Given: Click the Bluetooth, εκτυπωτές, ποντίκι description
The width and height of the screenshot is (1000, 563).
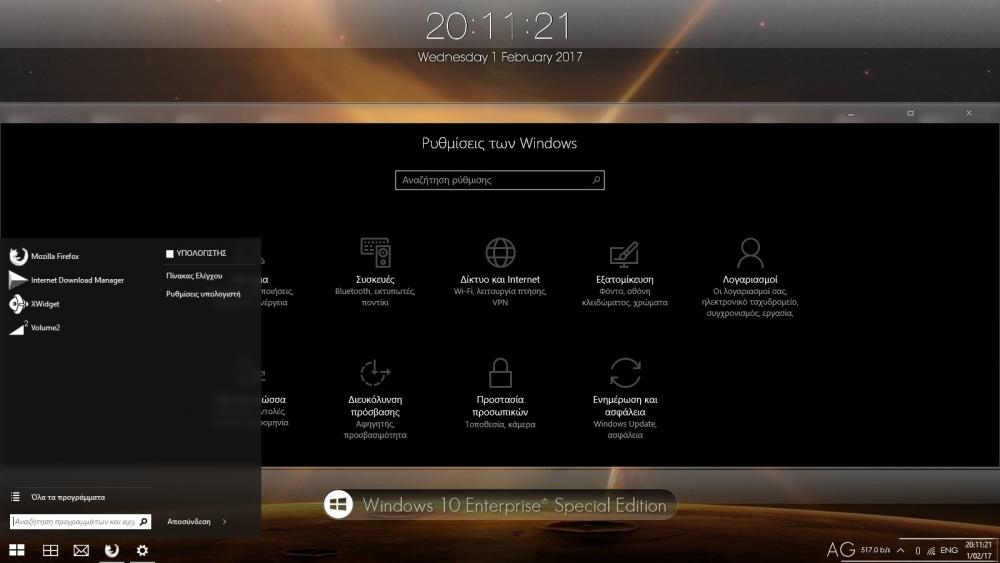Looking at the screenshot, I should click(375, 296).
